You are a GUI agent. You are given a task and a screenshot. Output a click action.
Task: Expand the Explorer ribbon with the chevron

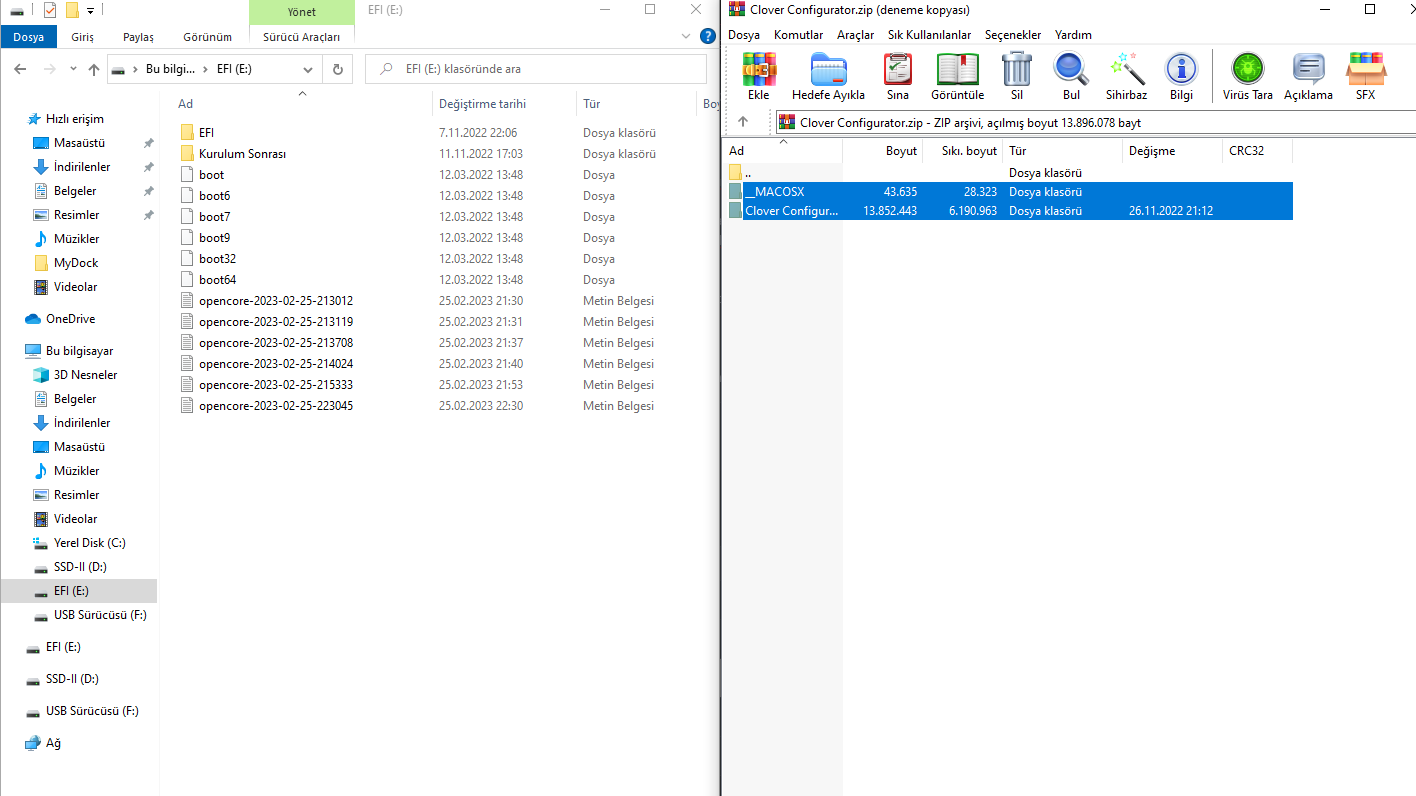tap(685, 36)
